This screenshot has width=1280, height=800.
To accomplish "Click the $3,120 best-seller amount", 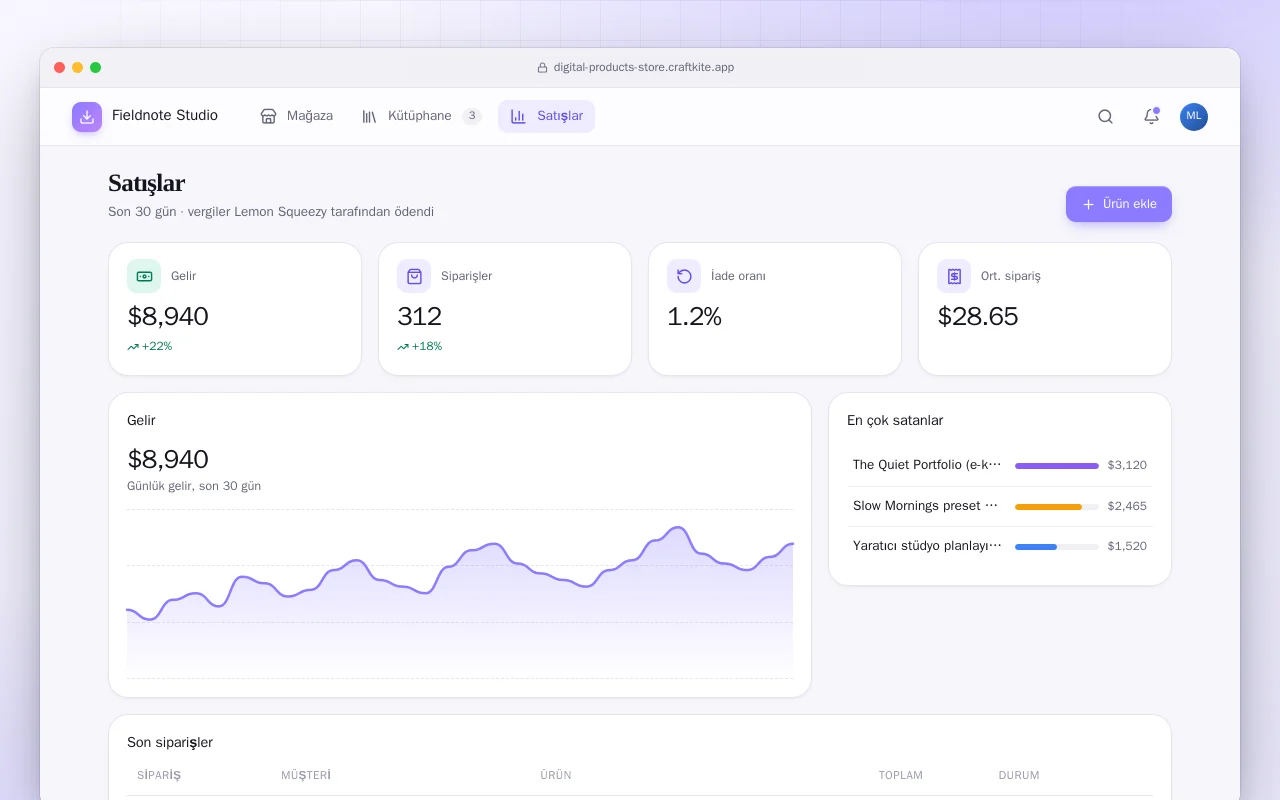I will (1127, 465).
